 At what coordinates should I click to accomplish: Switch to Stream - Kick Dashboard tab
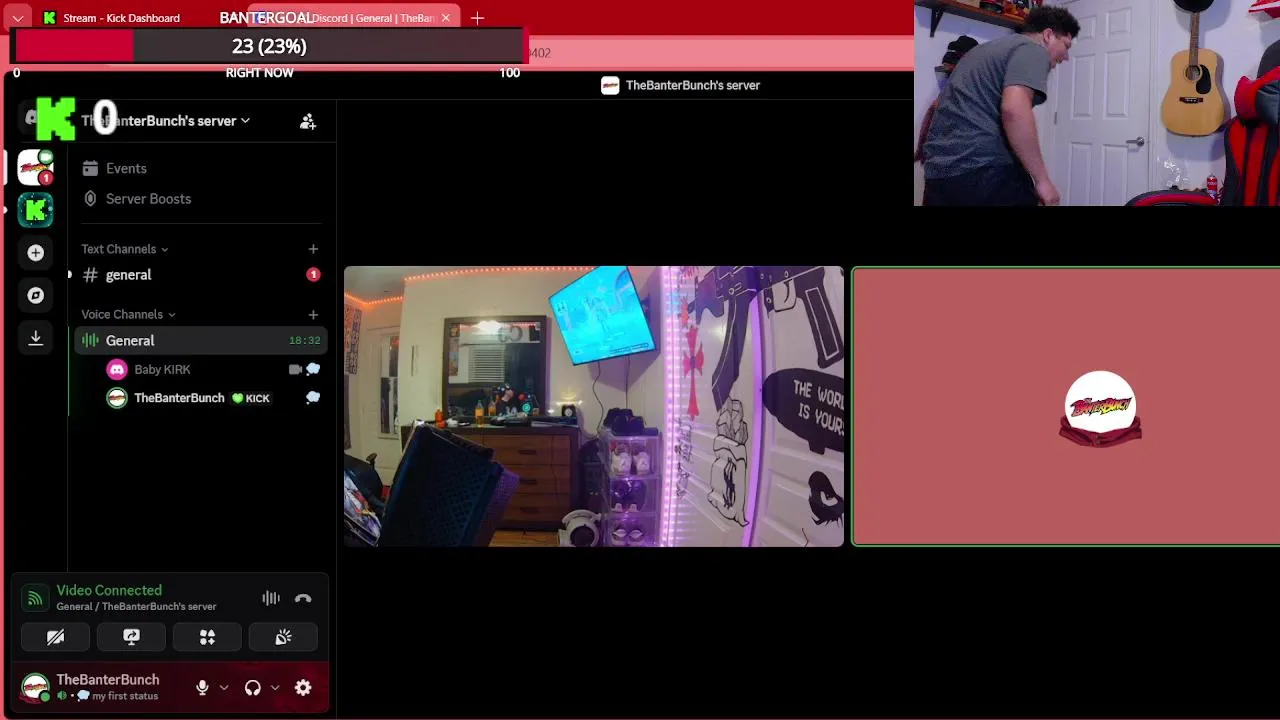(121, 18)
